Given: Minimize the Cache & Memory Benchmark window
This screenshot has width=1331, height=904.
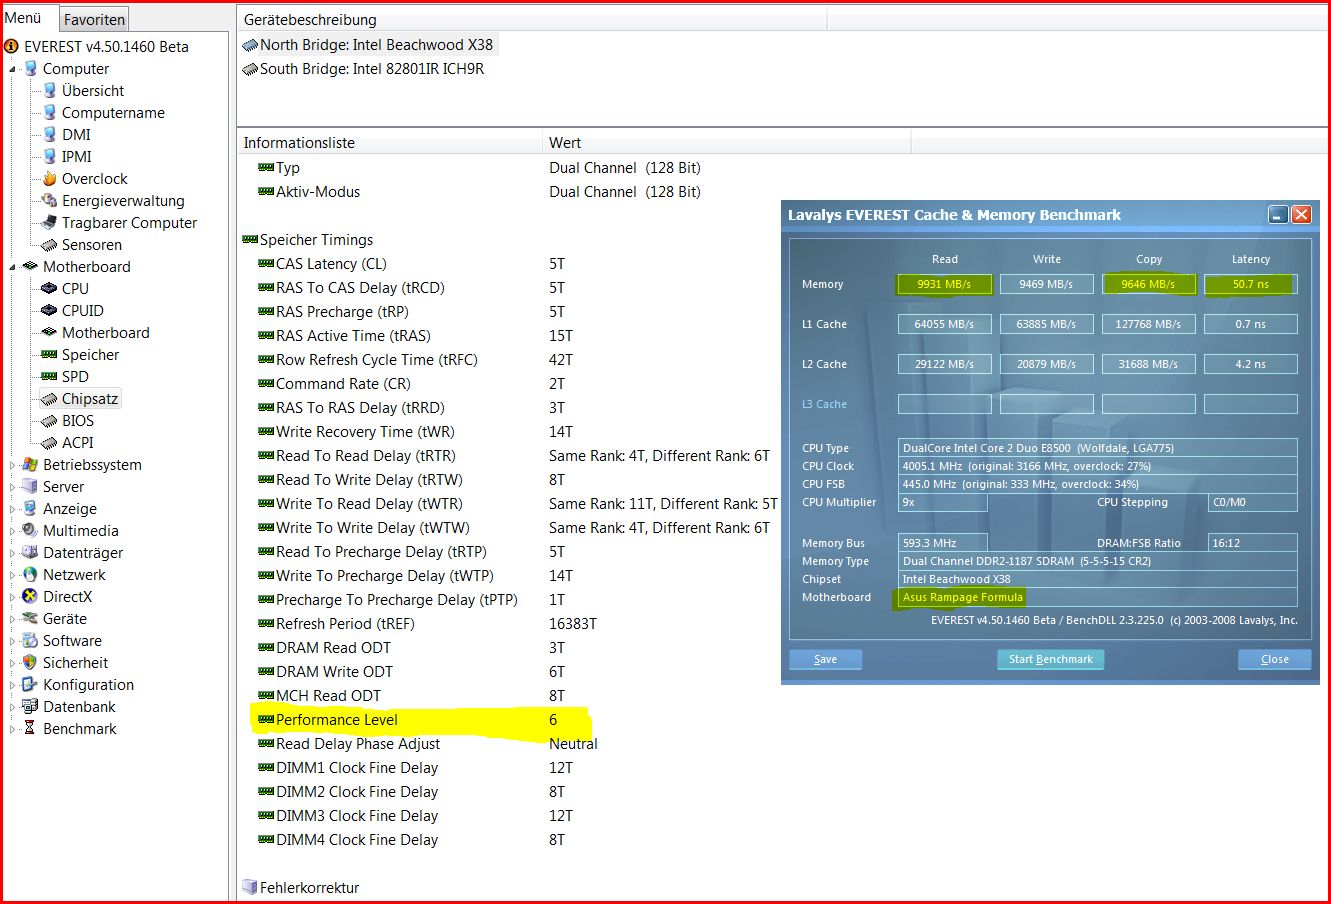Looking at the screenshot, I should coord(1278,214).
